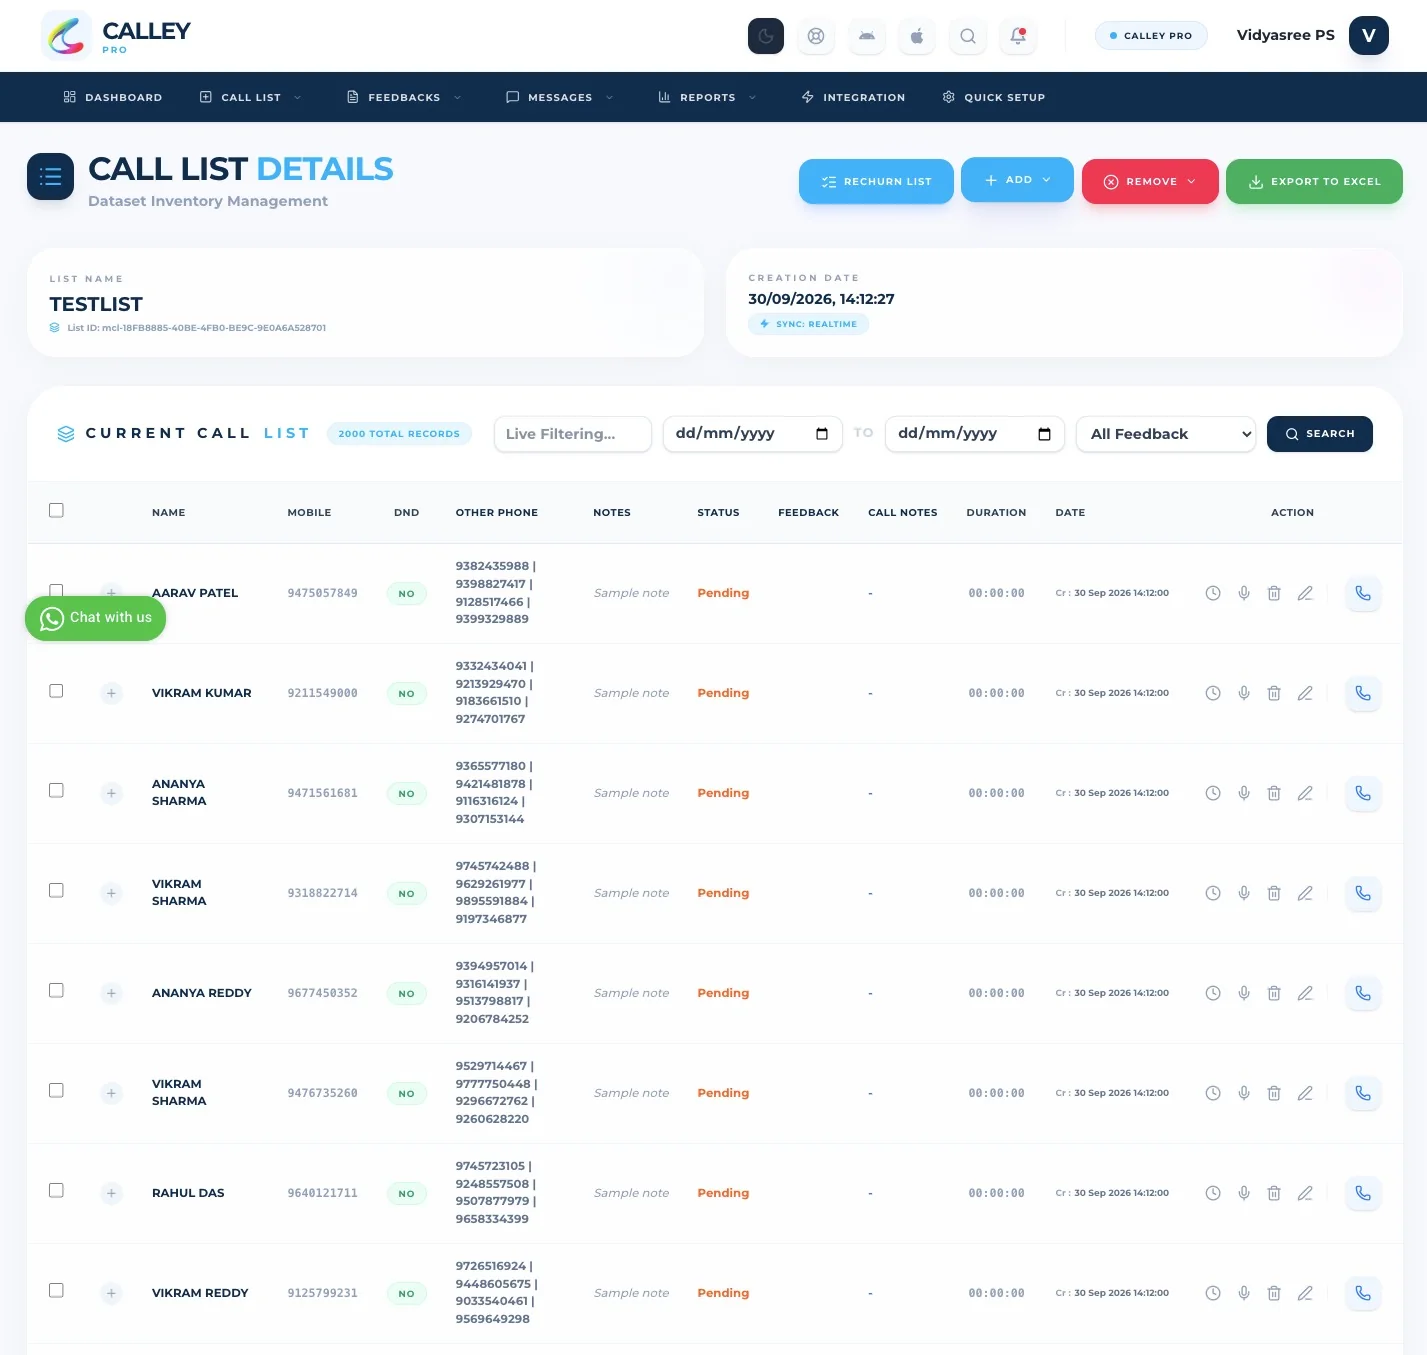Tick the select-all header checkbox
The width and height of the screenshot is (1427, 1355).
point(56,510)
